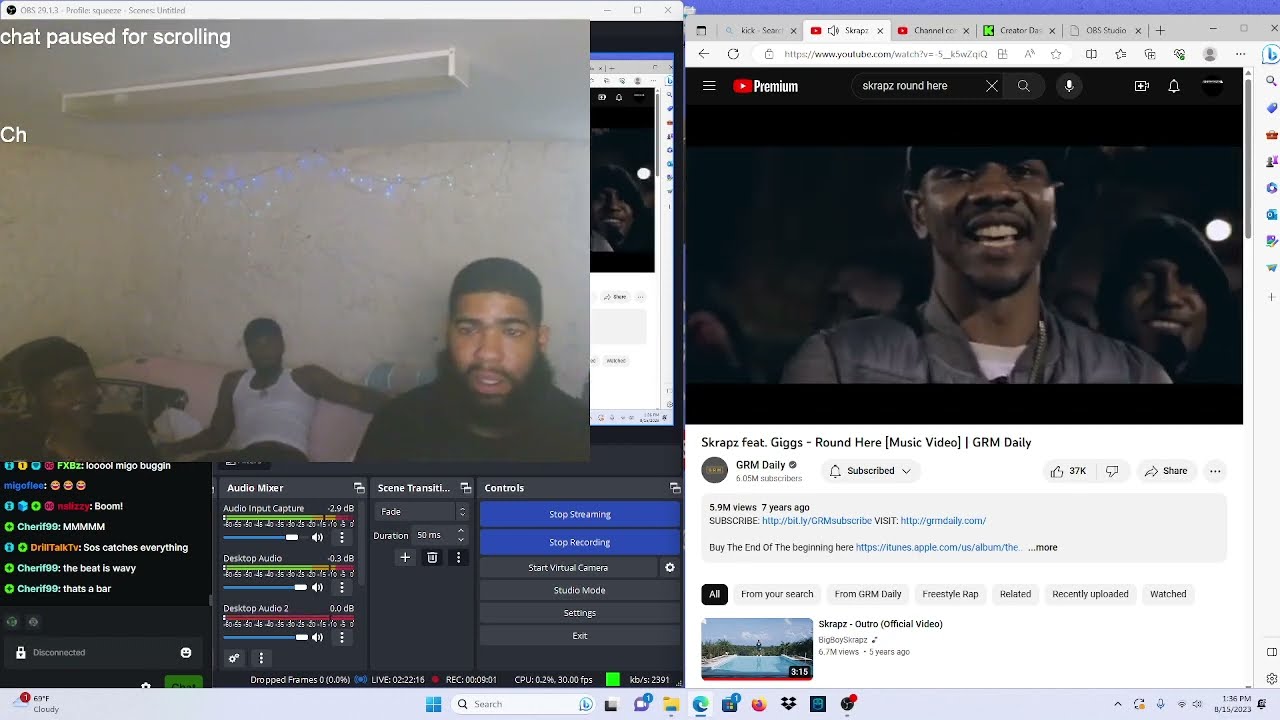Clear the YouTube search text

click(992, 86)
